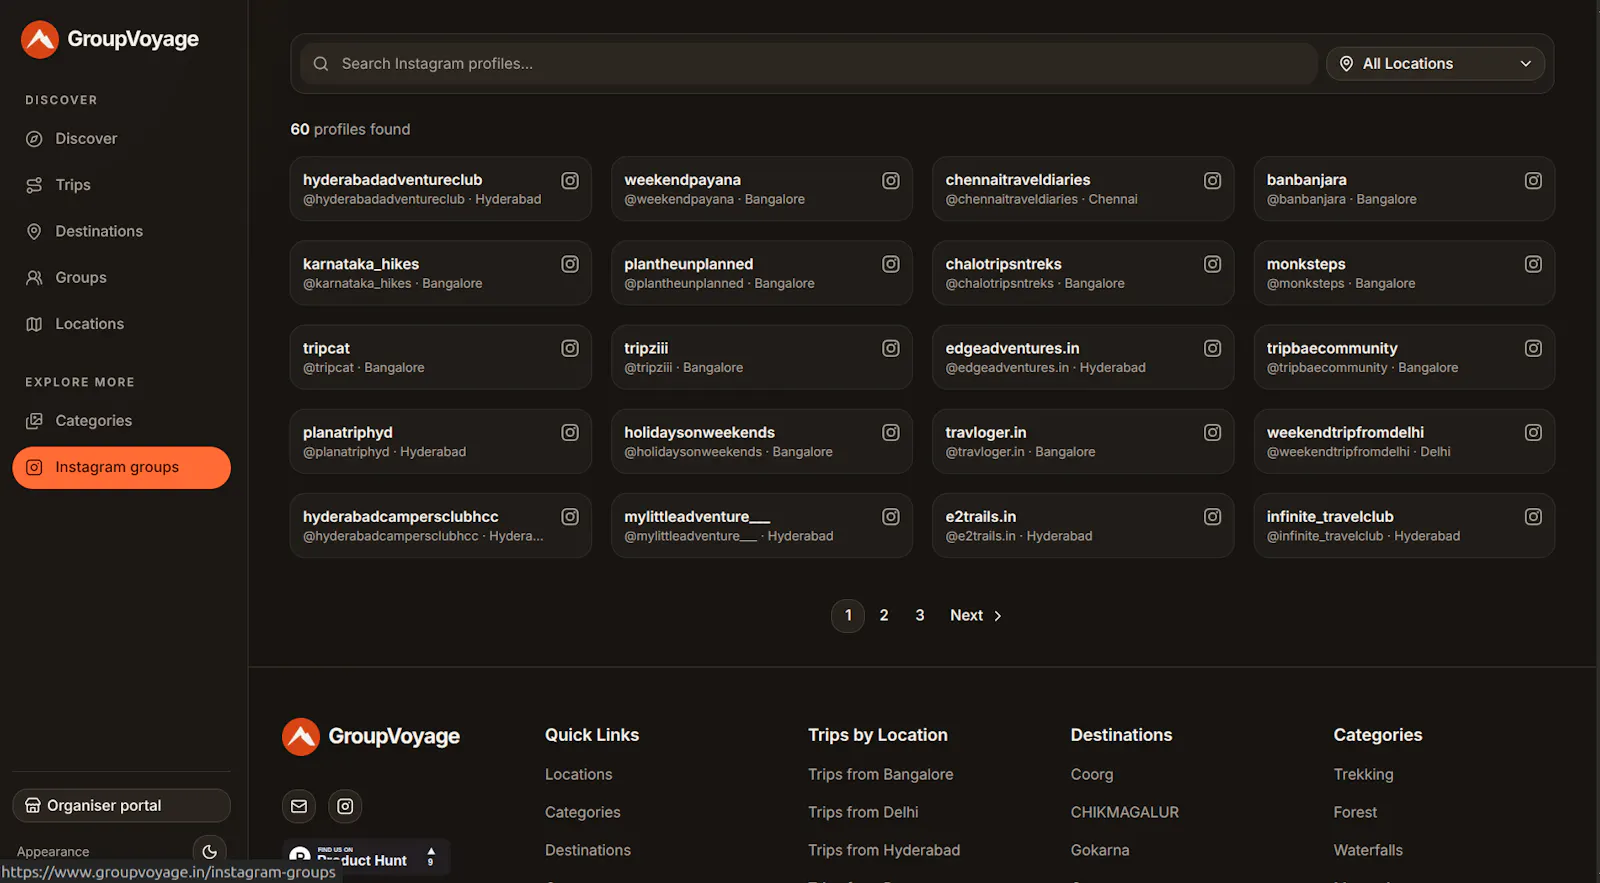
Task: Open karnataka_hikes profile name
Action: (x=361, y=264)
